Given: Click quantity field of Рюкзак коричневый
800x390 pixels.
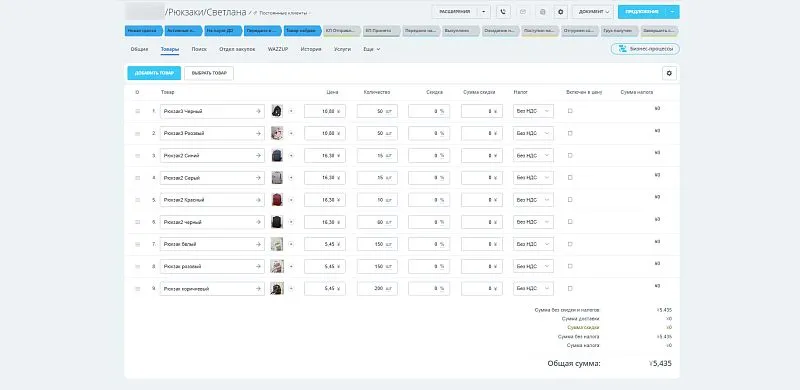Looking at the screenshot, I should [377, 288].
